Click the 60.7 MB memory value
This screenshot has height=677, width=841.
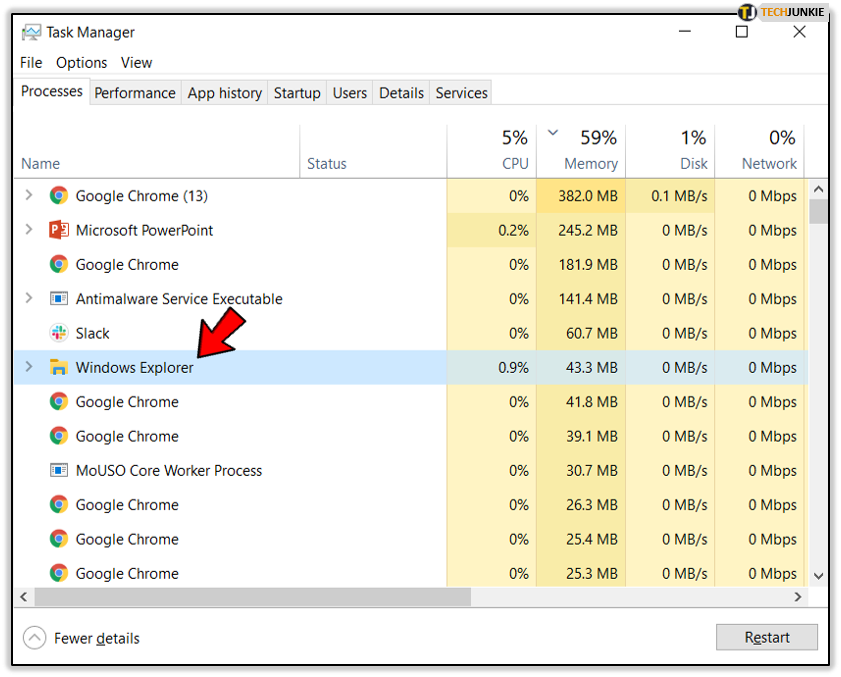pos(592,333)
